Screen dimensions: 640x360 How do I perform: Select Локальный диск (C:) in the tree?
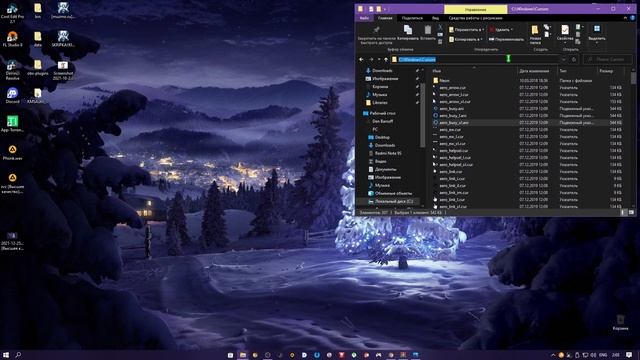(x=393, y=202)
